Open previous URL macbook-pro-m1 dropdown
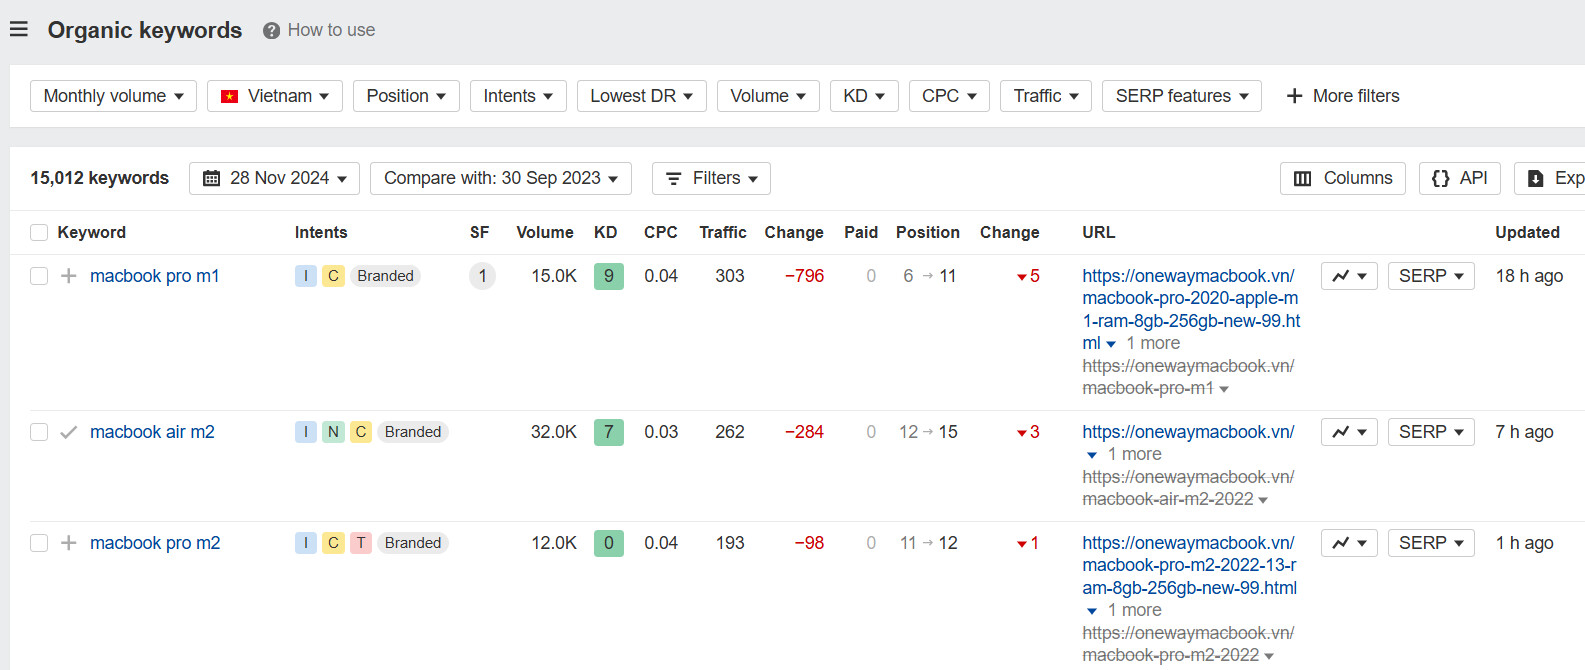The image size is (1585, 670). [1224, 389]
